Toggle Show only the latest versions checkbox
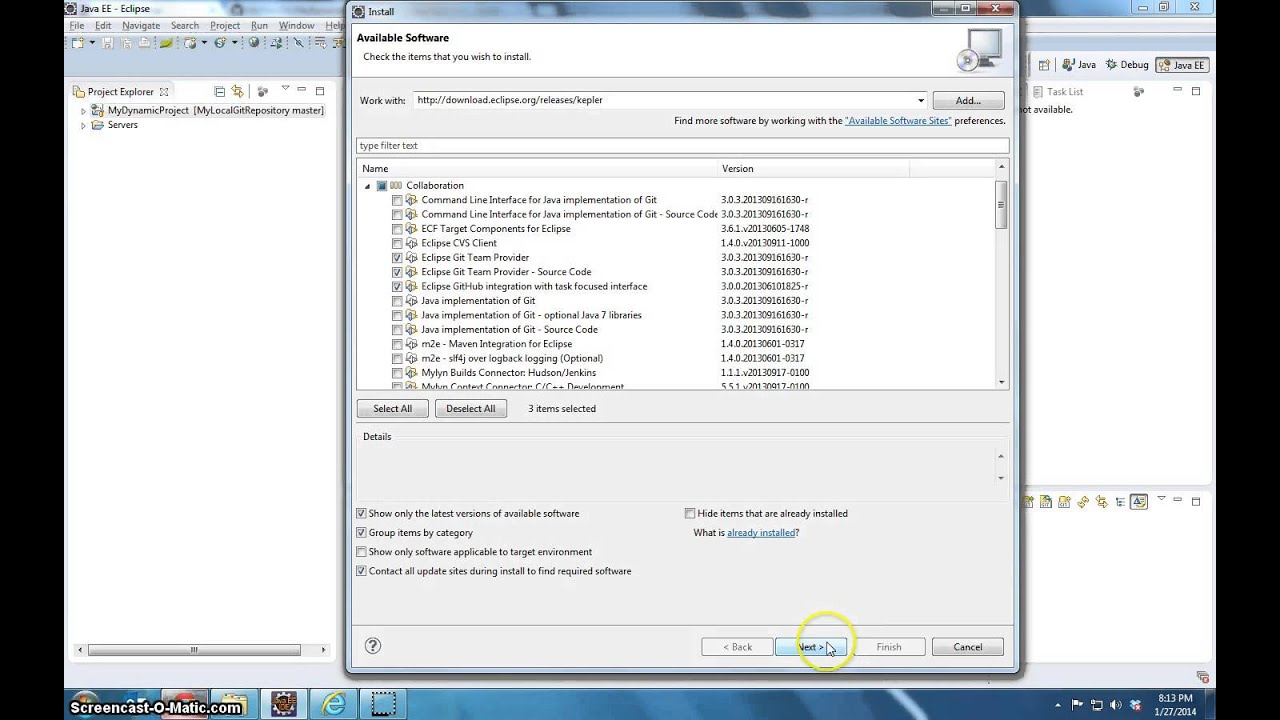The image size is (1280, 720). pyautogui.click(x=362, y=513)
